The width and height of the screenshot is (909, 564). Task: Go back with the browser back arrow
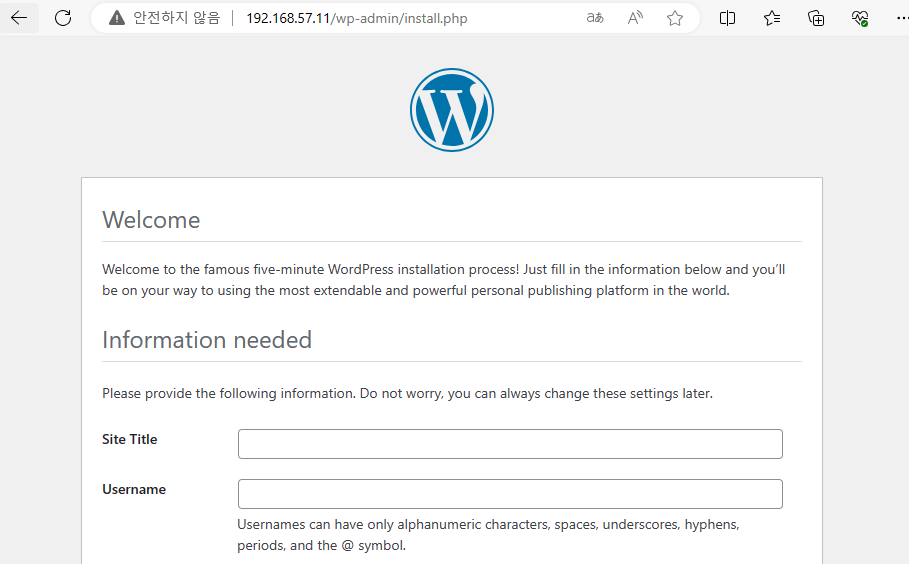click(x=19, y=18)
